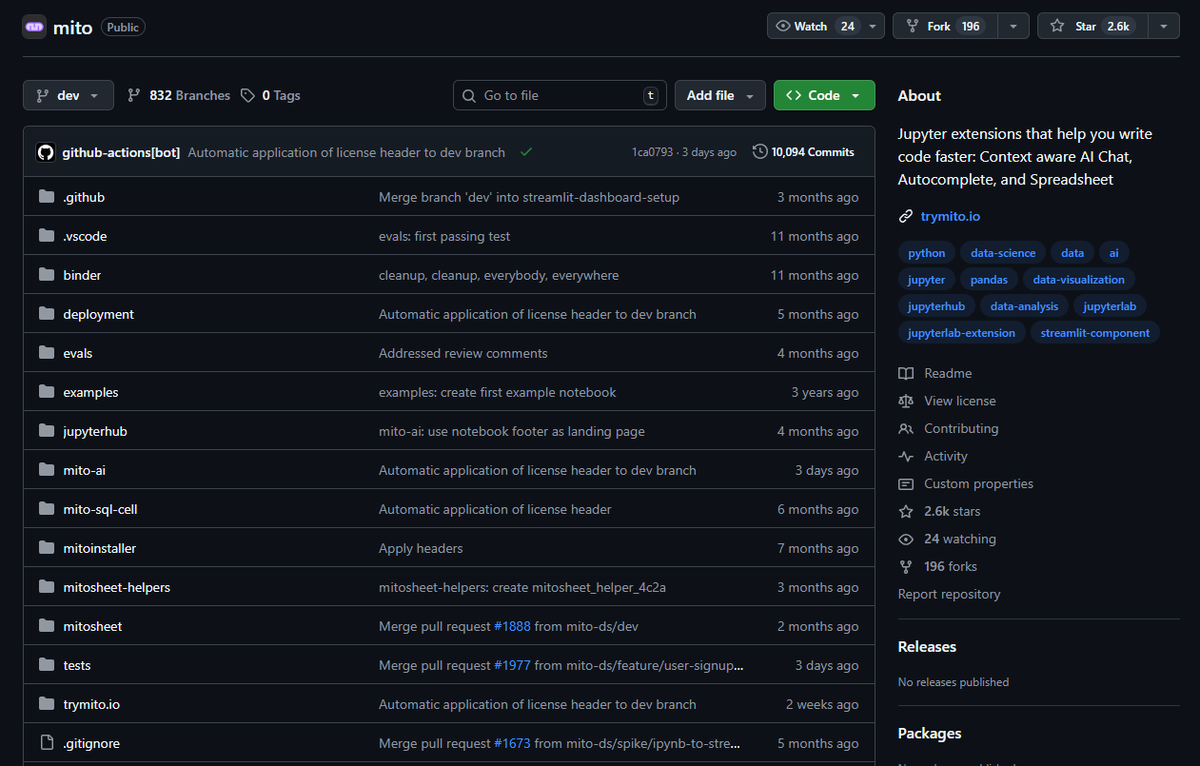Click the mito repository logo icon
The width and height of the screenshot is (1200, 766).
pos(34,27)
